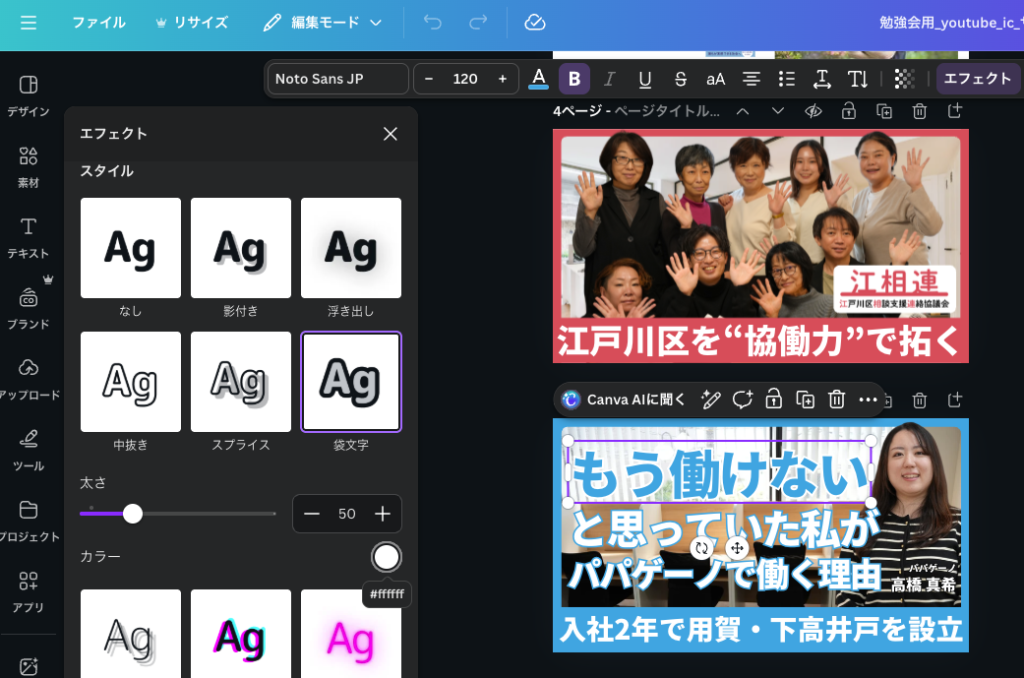Toggle bold formatting button

[x=574, y=79]
